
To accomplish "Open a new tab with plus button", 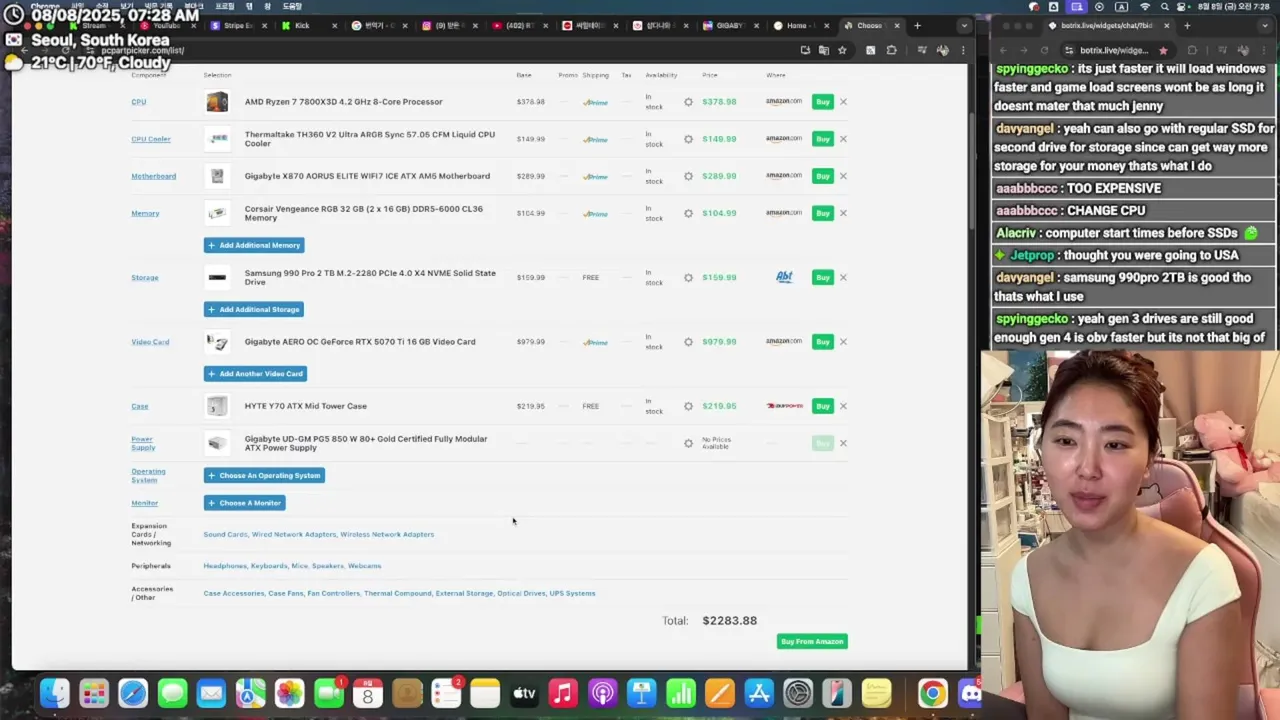I will 917,26.
